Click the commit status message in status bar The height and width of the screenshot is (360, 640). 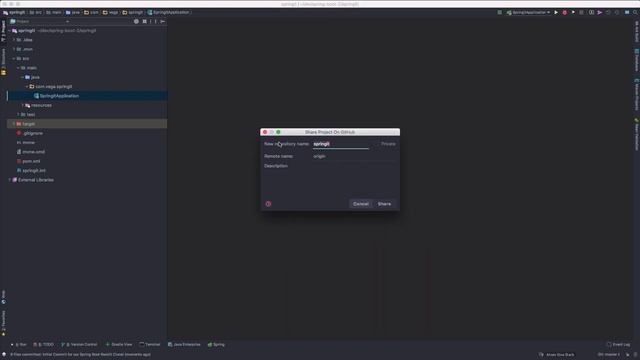(80, 354)
